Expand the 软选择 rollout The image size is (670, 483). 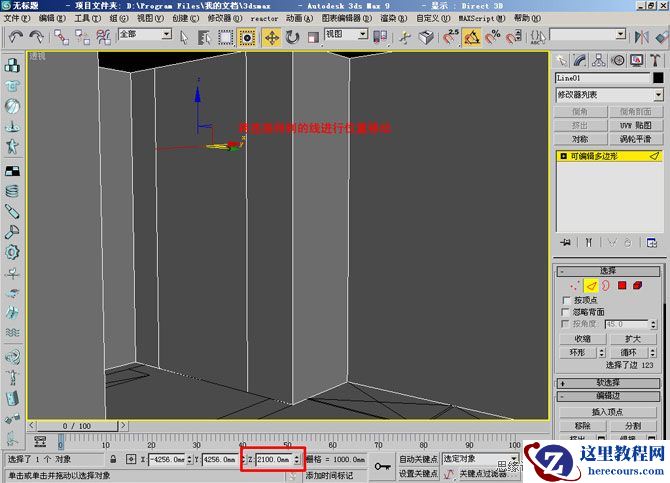pos(608,383)
